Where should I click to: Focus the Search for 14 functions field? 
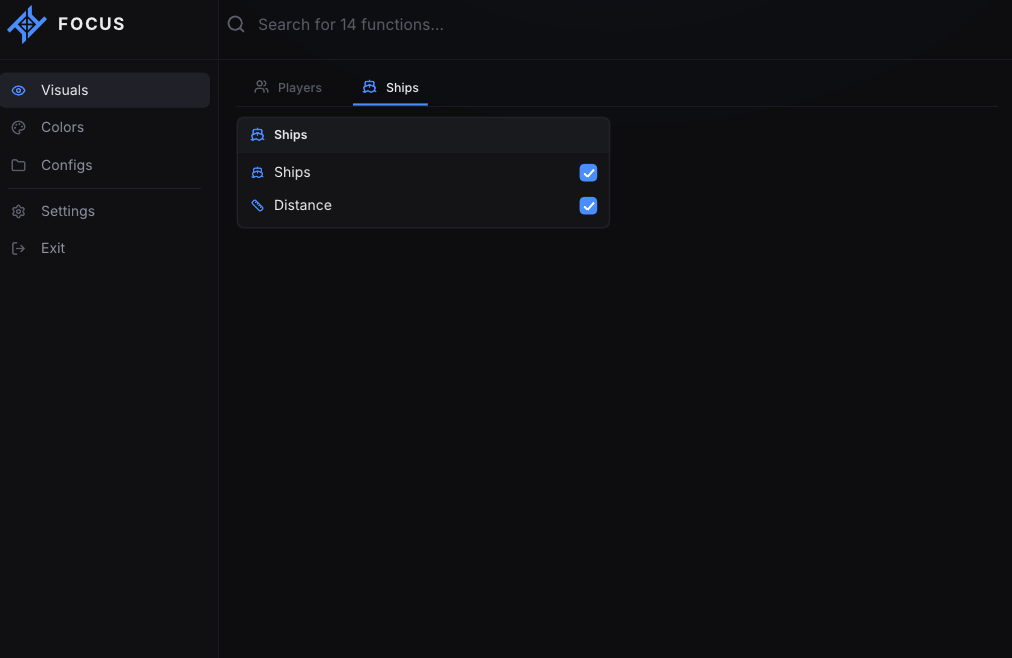point(613,25)
